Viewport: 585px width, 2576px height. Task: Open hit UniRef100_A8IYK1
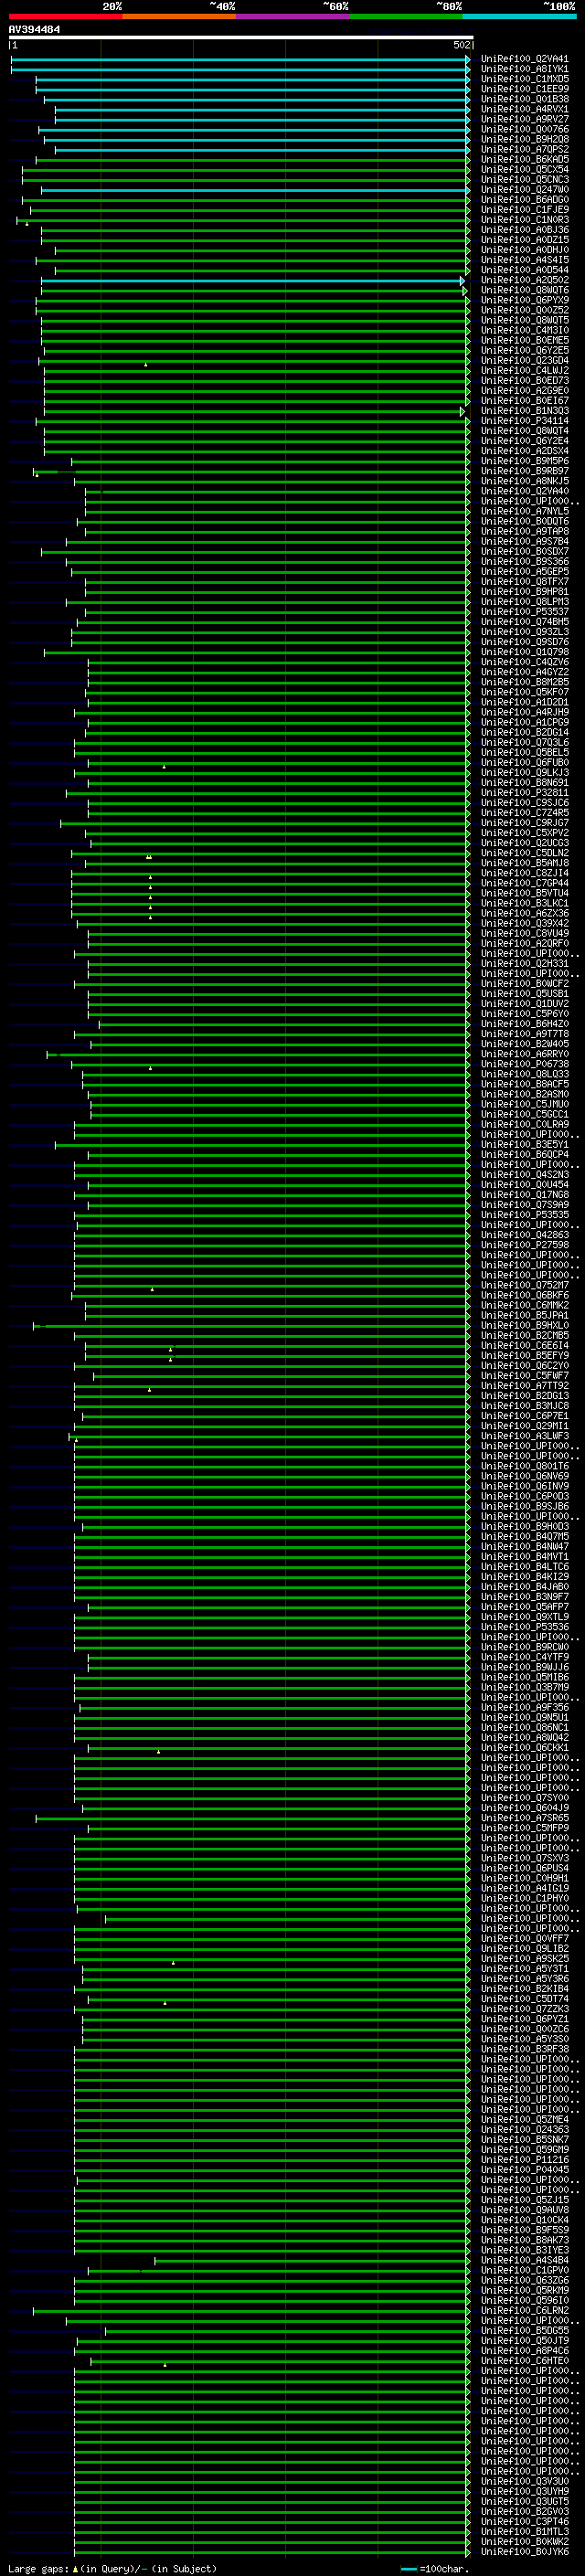pos(524,69)
